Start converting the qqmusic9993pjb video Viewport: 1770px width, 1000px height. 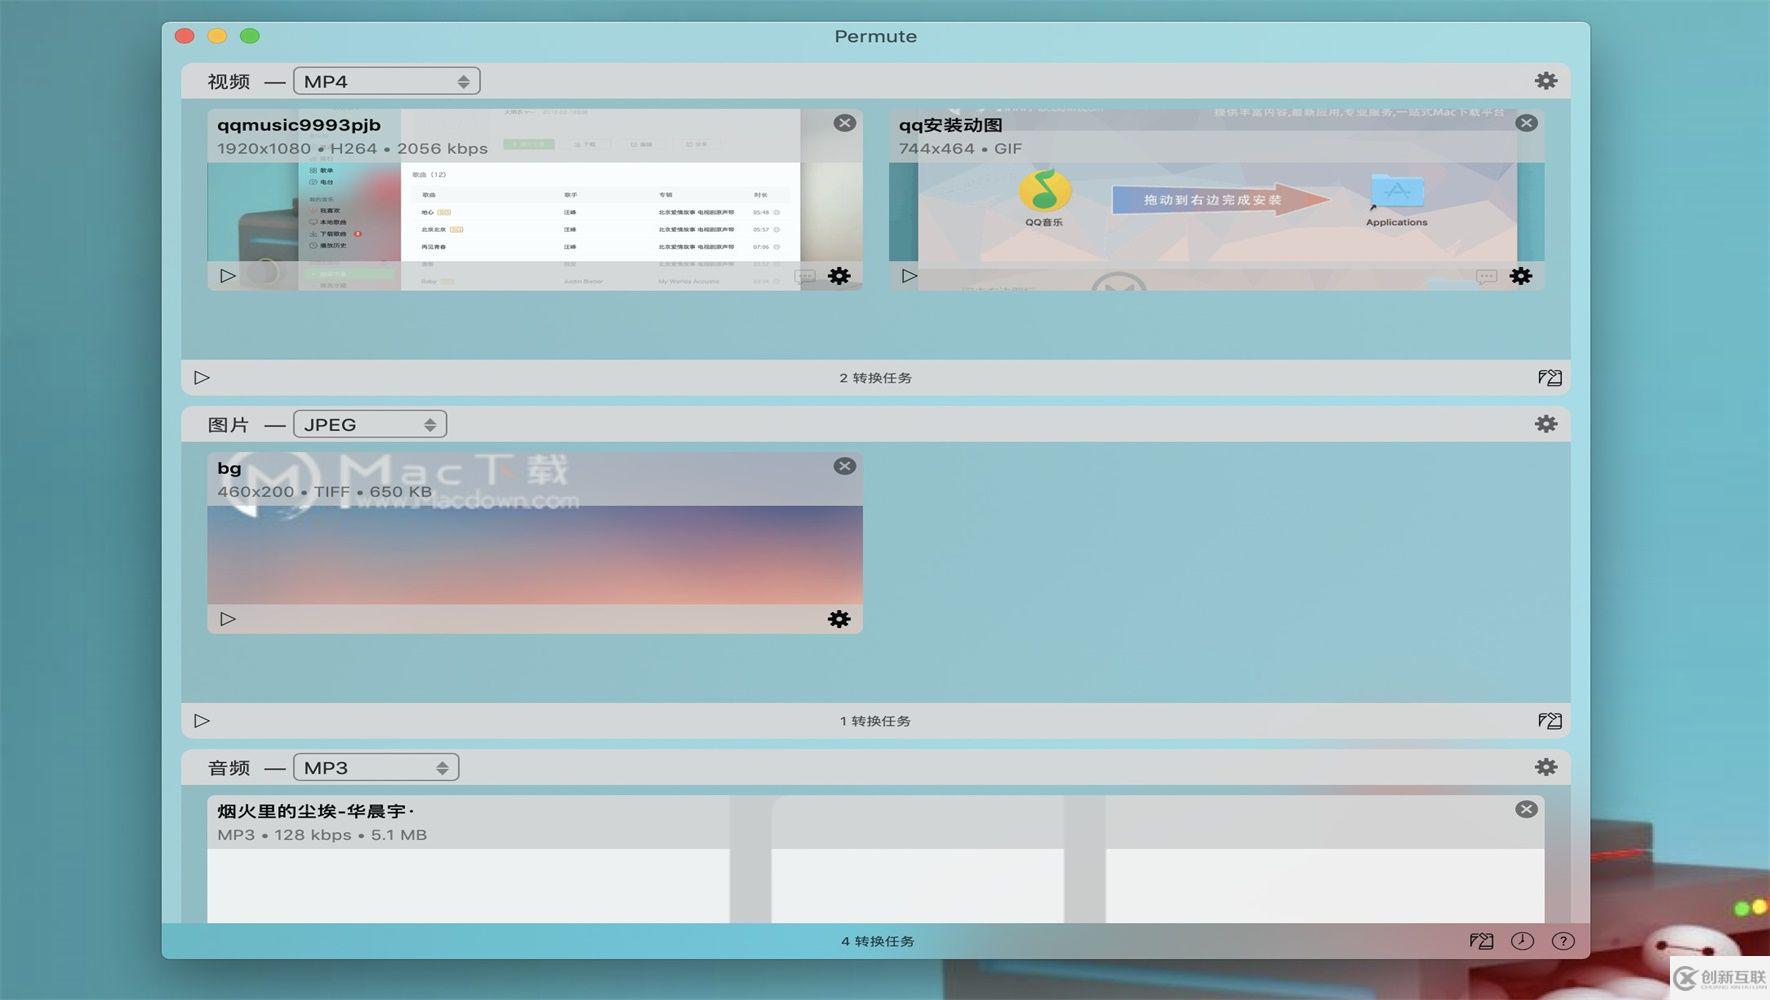click(x=228, y=275)
